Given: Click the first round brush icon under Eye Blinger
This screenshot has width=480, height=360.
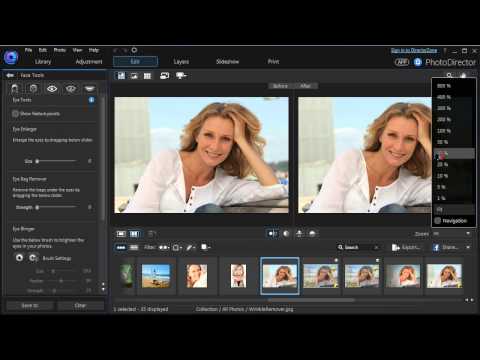Looking at the screenshot, I should [x=19, y=258].
